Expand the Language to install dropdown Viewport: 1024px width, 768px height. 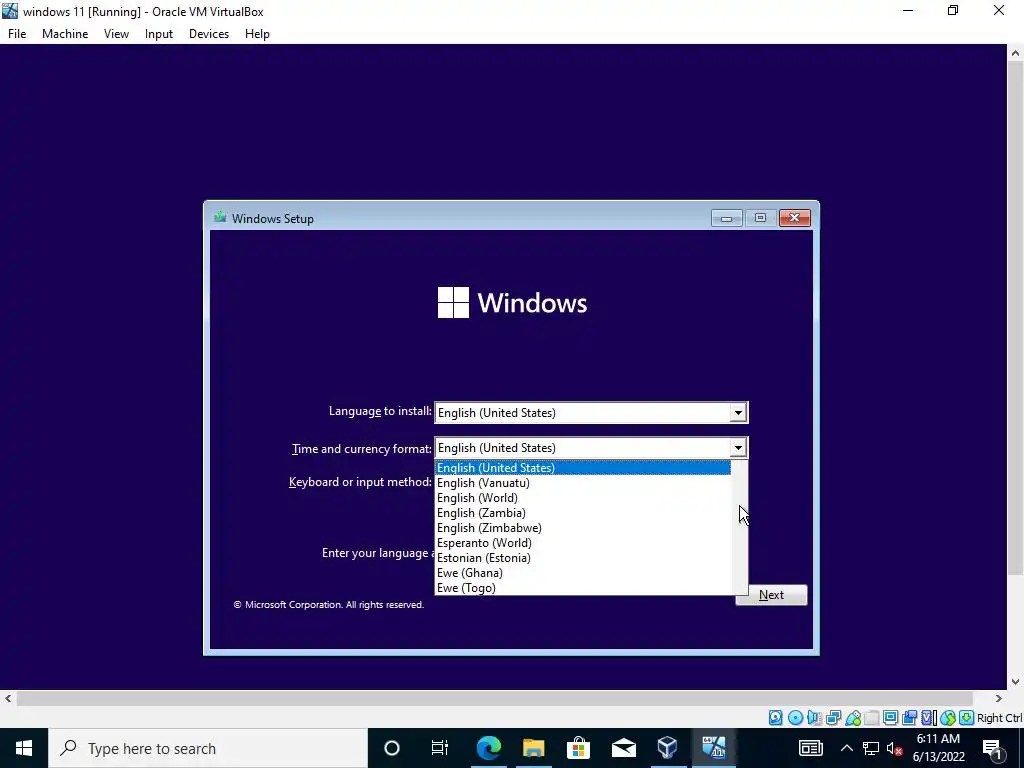tap(738, 413)
